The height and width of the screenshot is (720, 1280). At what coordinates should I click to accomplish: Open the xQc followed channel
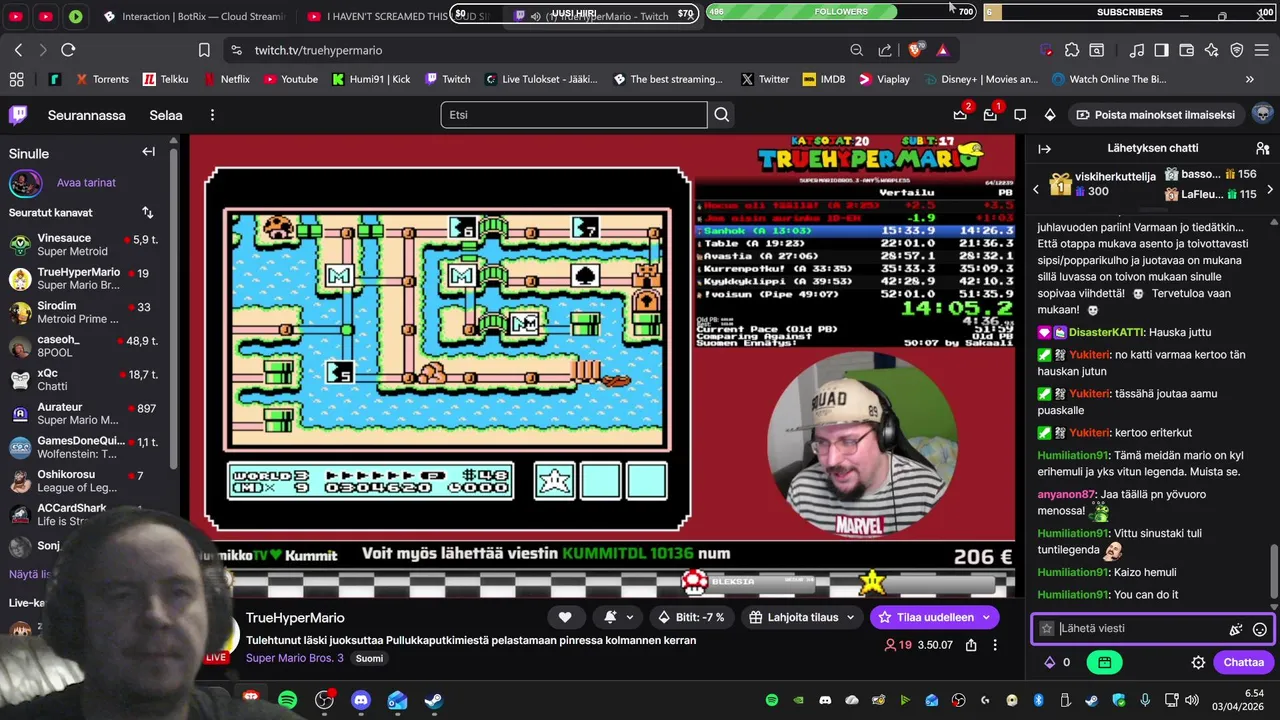(x=88, y=379)
